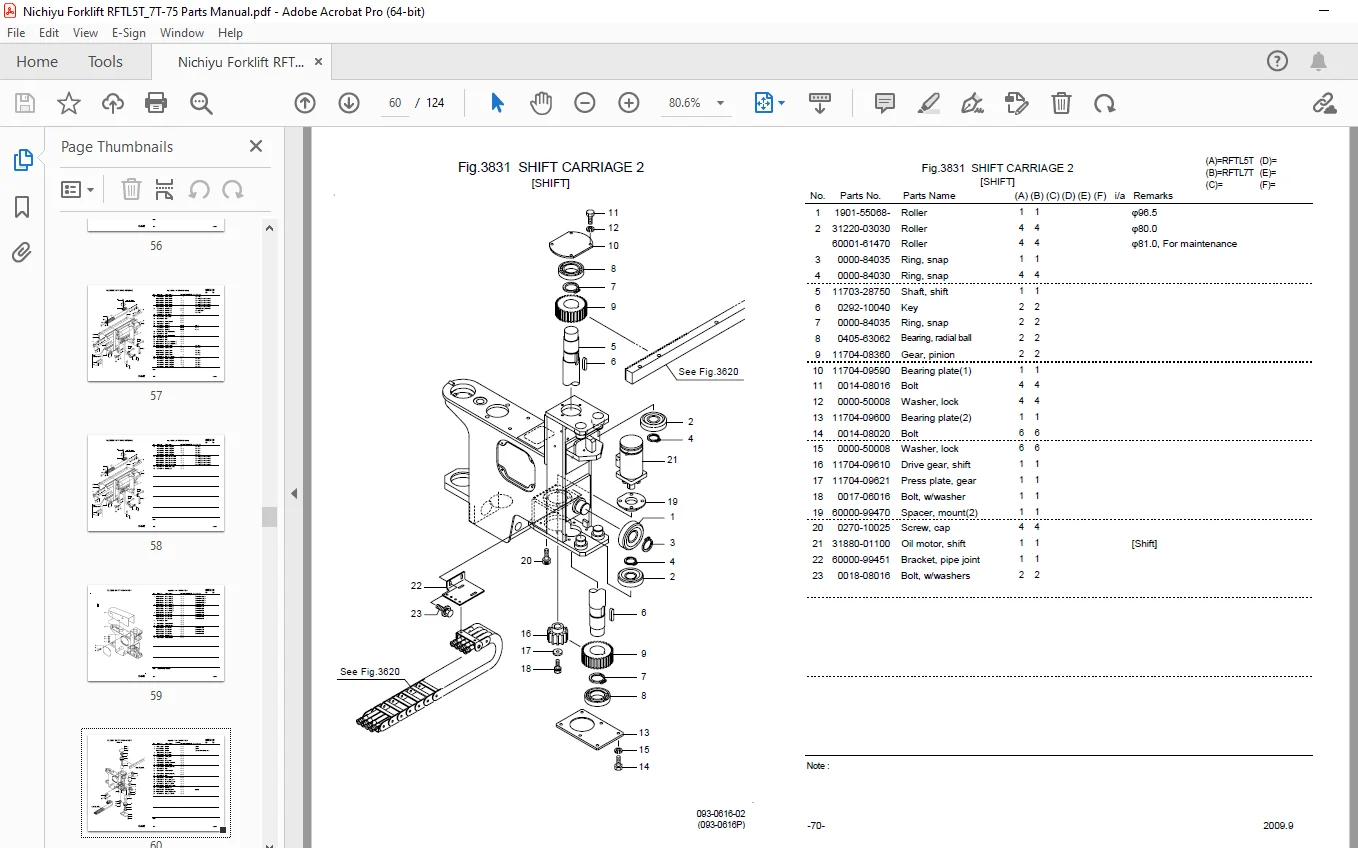Open the Attachments paperclip pane

pyautogui.click(x=22, y=252)
